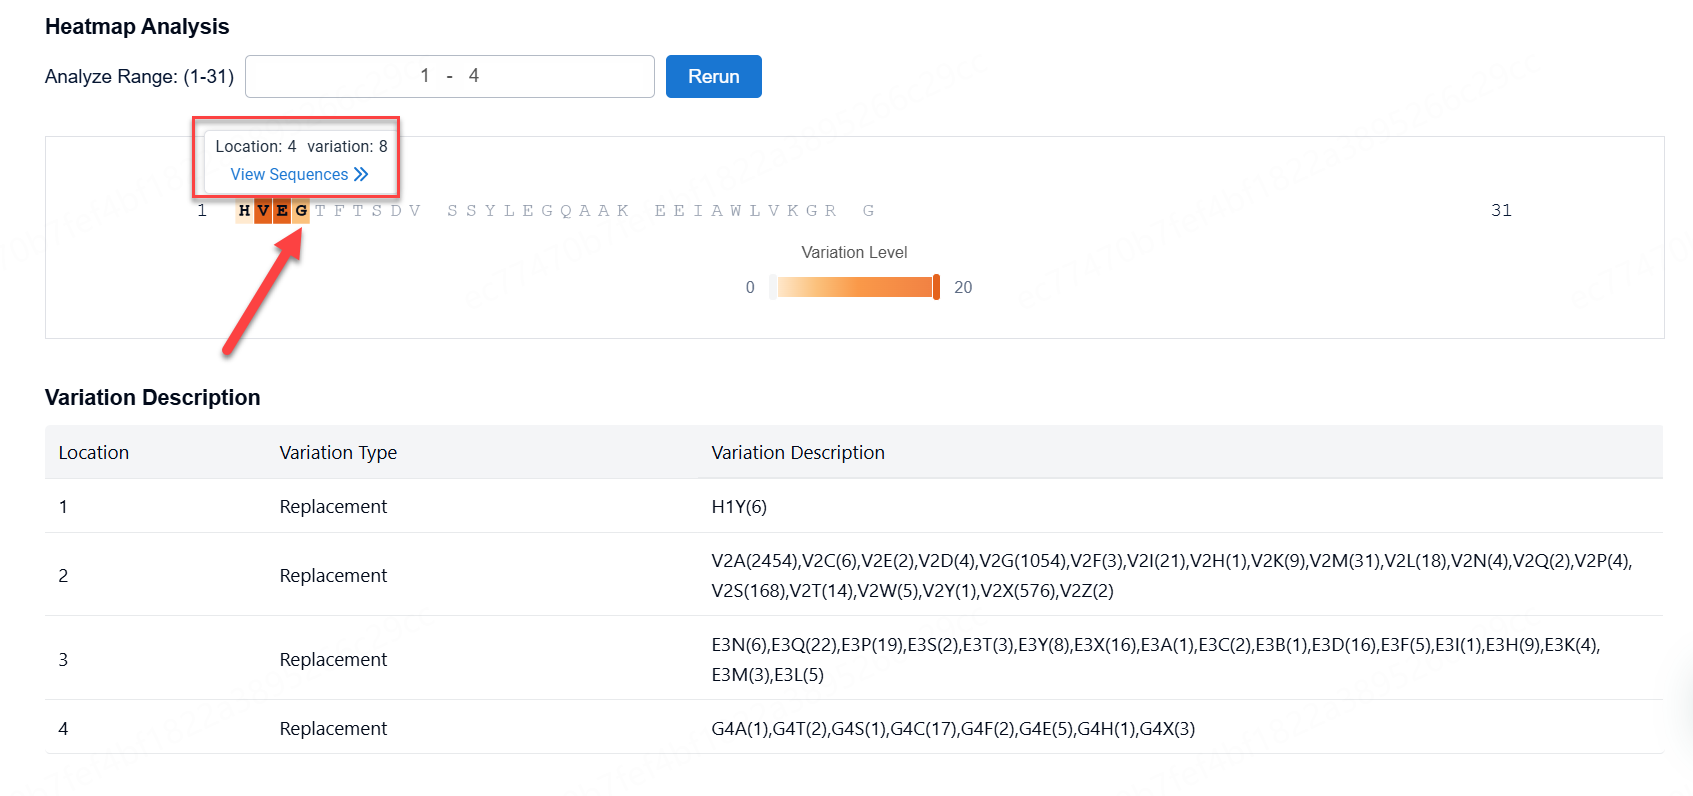Click the location 4 description starting G4A(1)
This screenshot has height=796, width=1693.
(952, 729)
